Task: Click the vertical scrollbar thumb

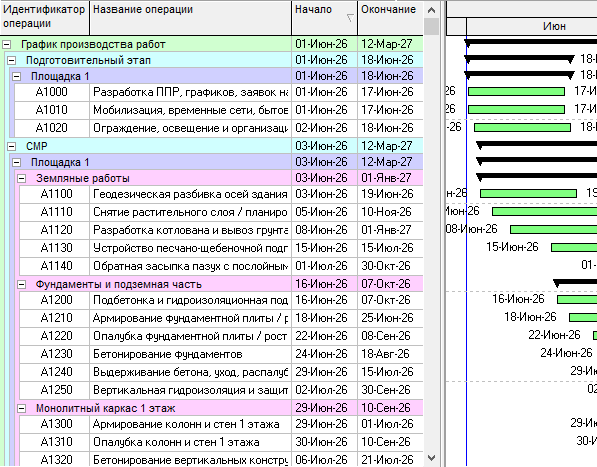Action: 431,27
